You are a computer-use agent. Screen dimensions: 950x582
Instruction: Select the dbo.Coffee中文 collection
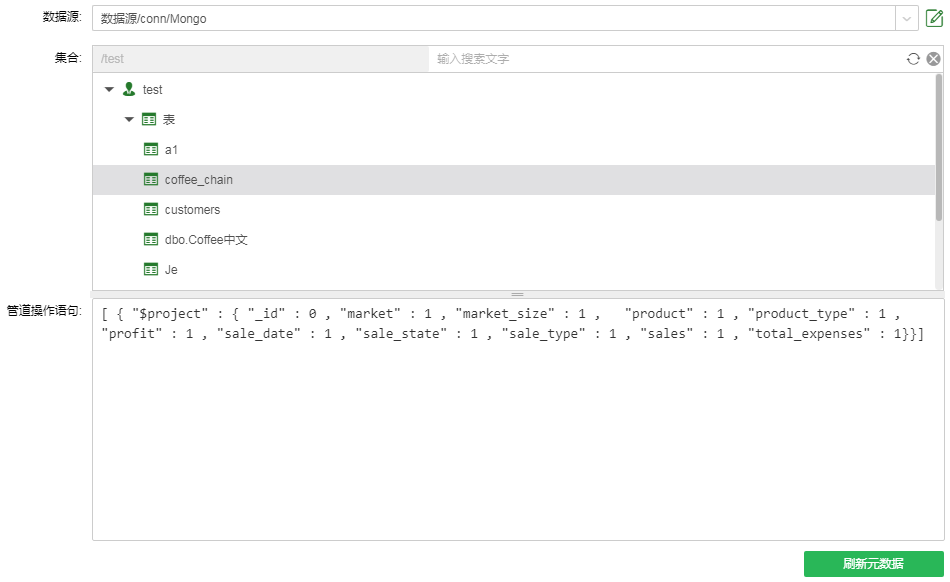click(514, 240)
